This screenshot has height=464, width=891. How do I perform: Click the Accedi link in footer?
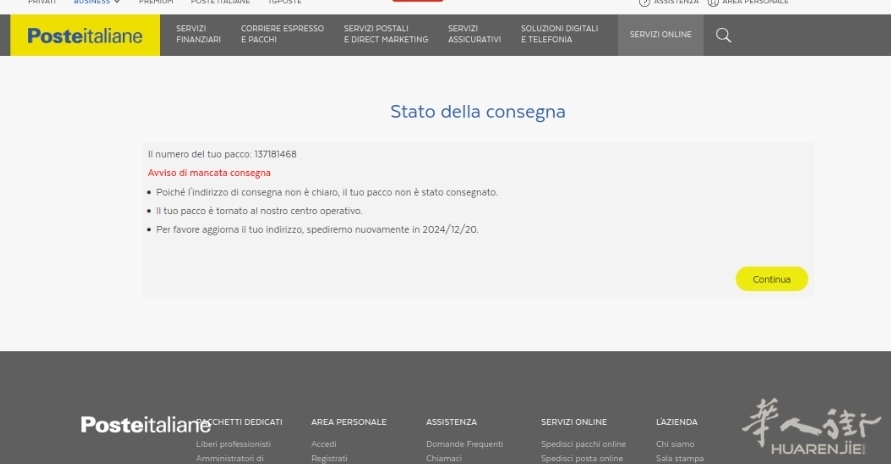tap(323, 444)
